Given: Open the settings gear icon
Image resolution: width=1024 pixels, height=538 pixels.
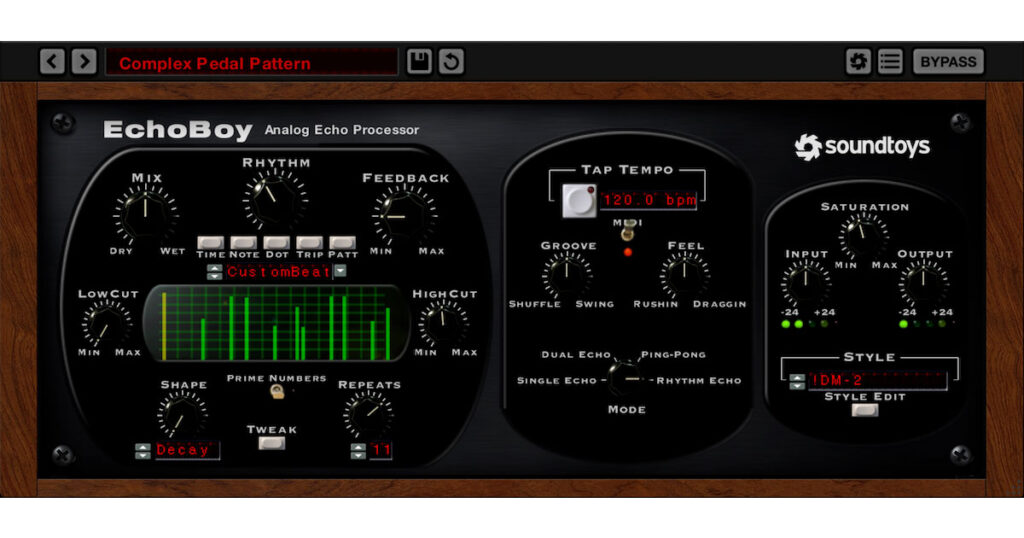Looking at the screenshot, I should 858,62.
